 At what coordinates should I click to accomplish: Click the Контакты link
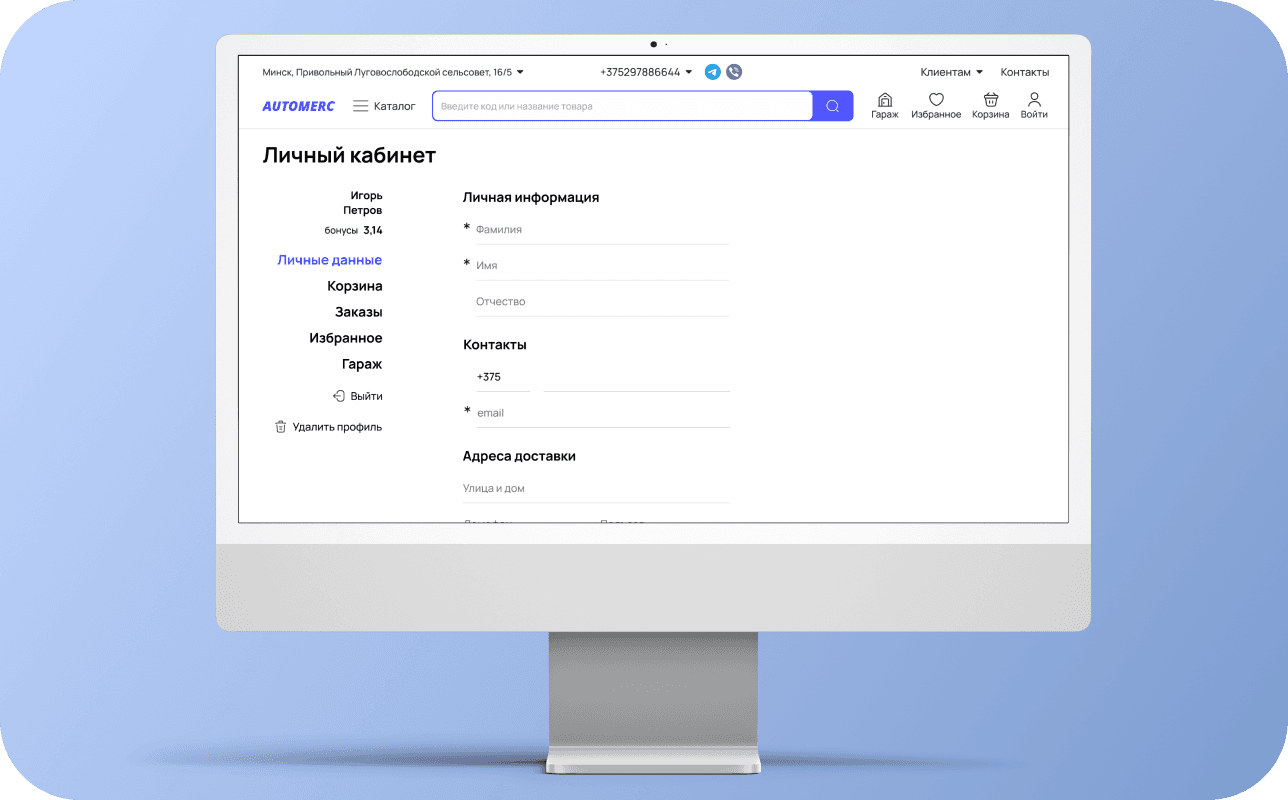click(x=1024, y=72)
